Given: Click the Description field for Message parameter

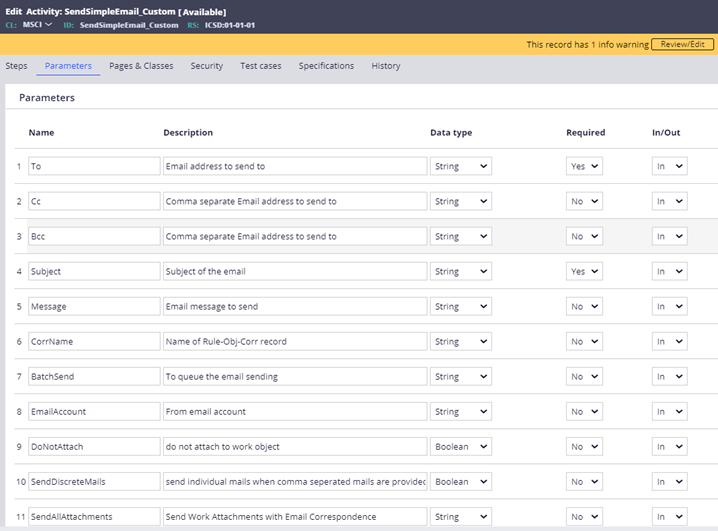Looking at the screenshot, I should (295, 306).
